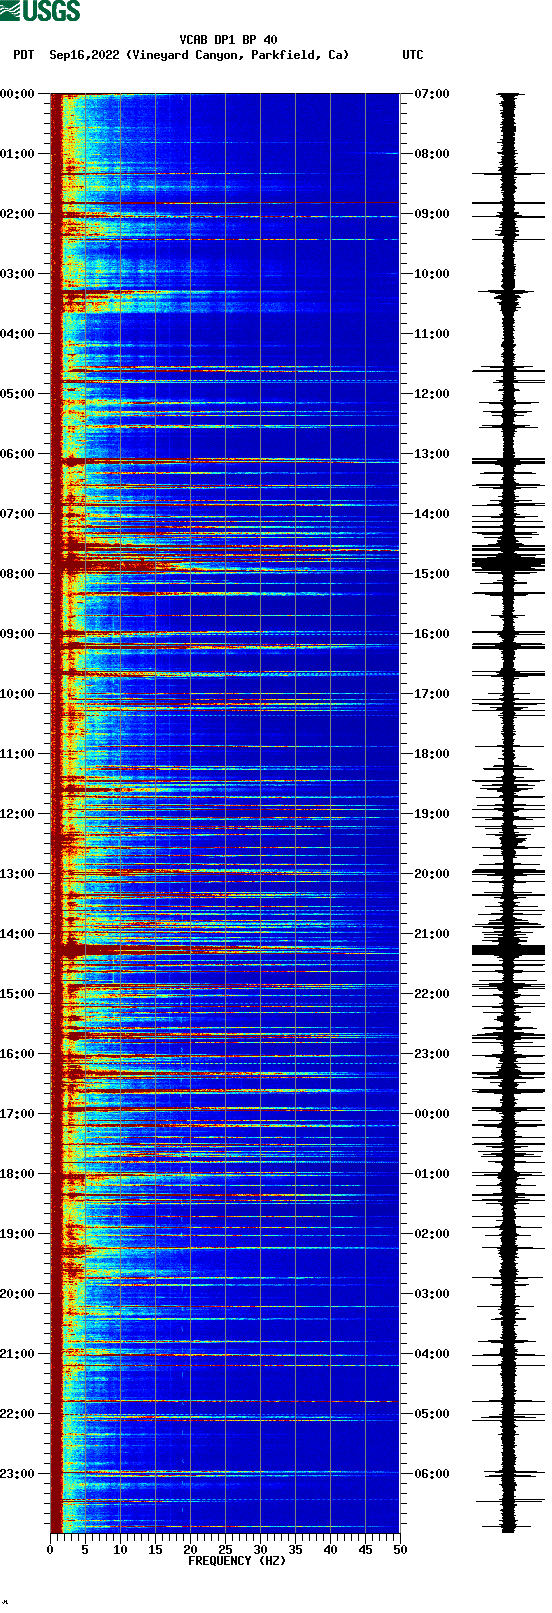Click the PDT time label 11:00
Screen dimensions: 552x1613
tap(18, 754)
